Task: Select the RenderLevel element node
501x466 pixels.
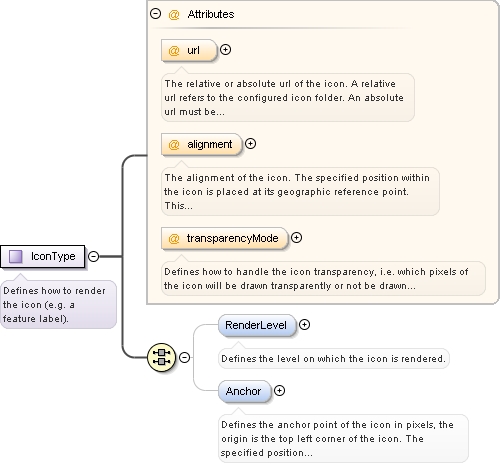Action: [x=257, y=325]
